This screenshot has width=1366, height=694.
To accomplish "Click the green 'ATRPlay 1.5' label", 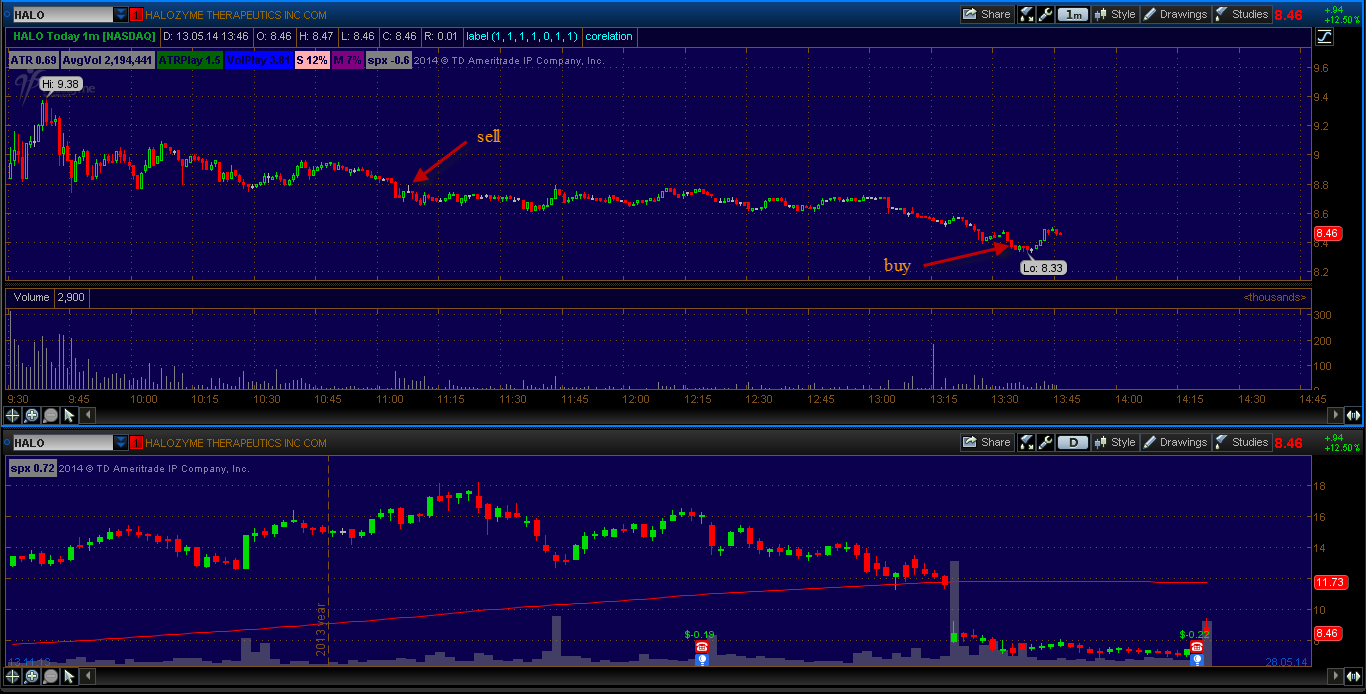I will pos(190,60).
